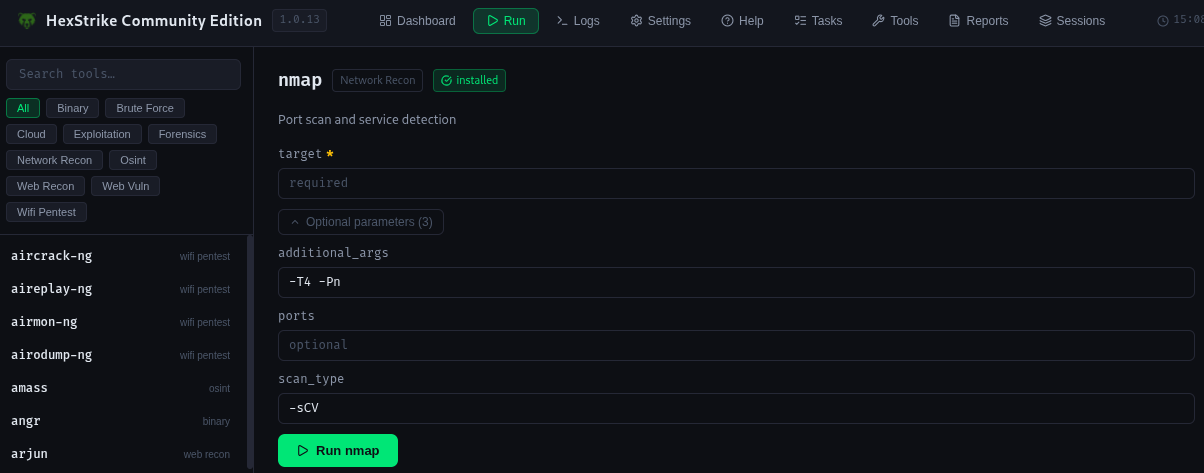Filter tools by Exploitation category
This screenshot has width=1204, height=473.
(102, 134)
